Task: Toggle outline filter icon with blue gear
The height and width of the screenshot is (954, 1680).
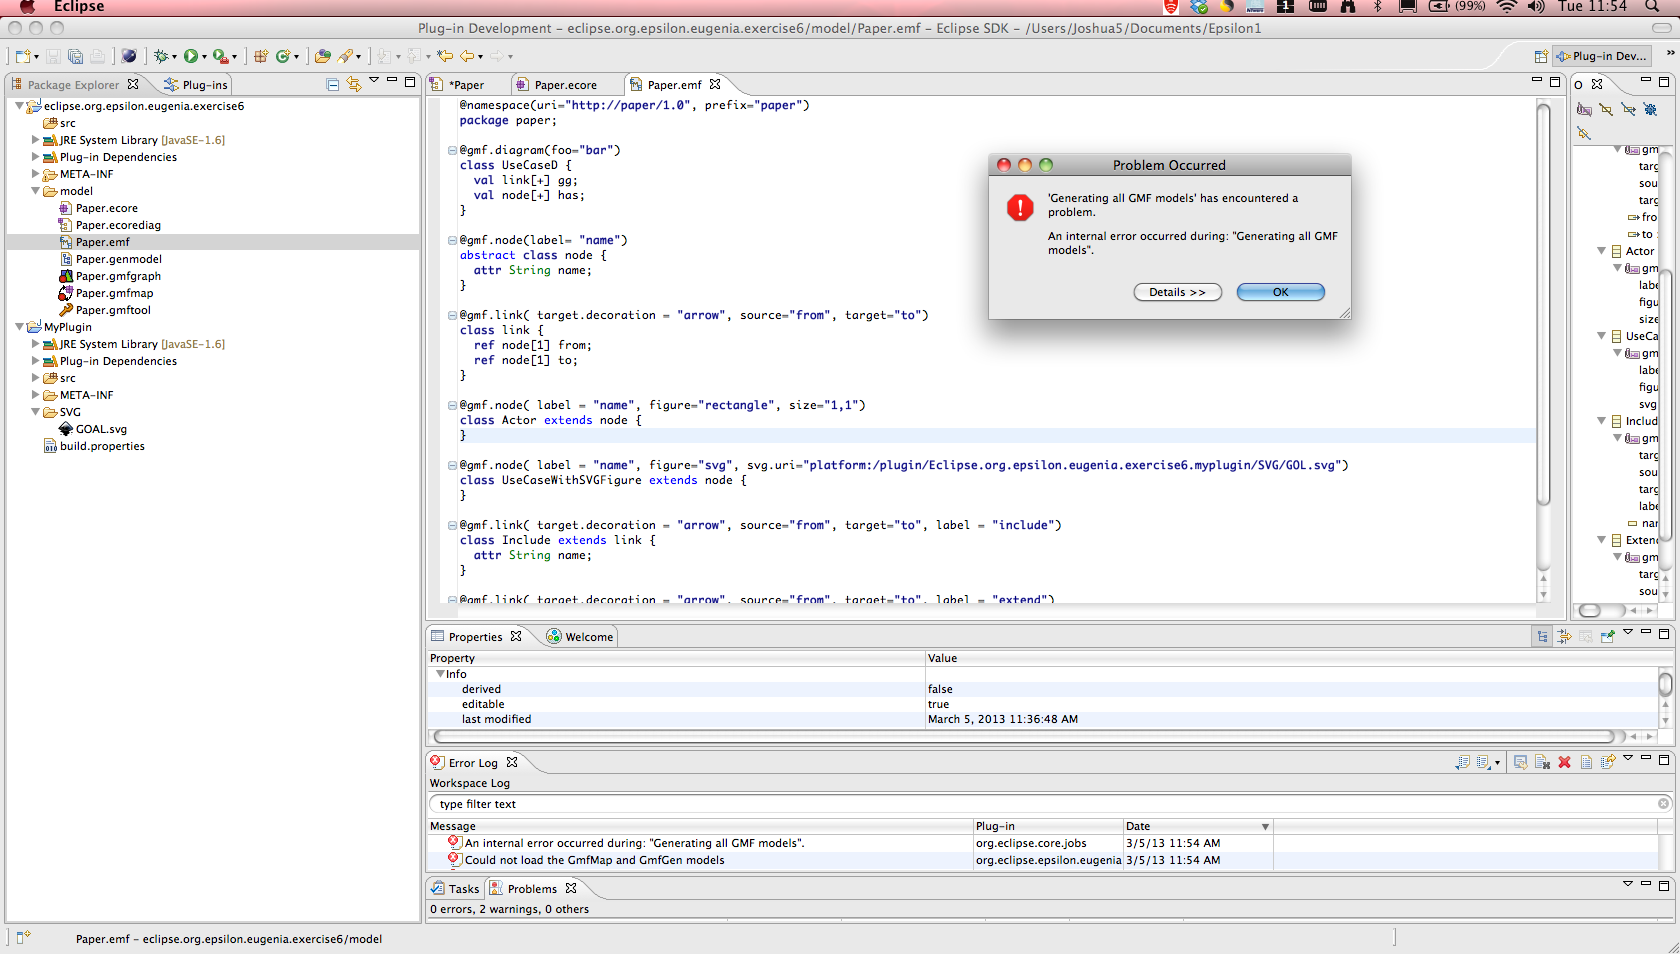Action: pos(1650,110)
